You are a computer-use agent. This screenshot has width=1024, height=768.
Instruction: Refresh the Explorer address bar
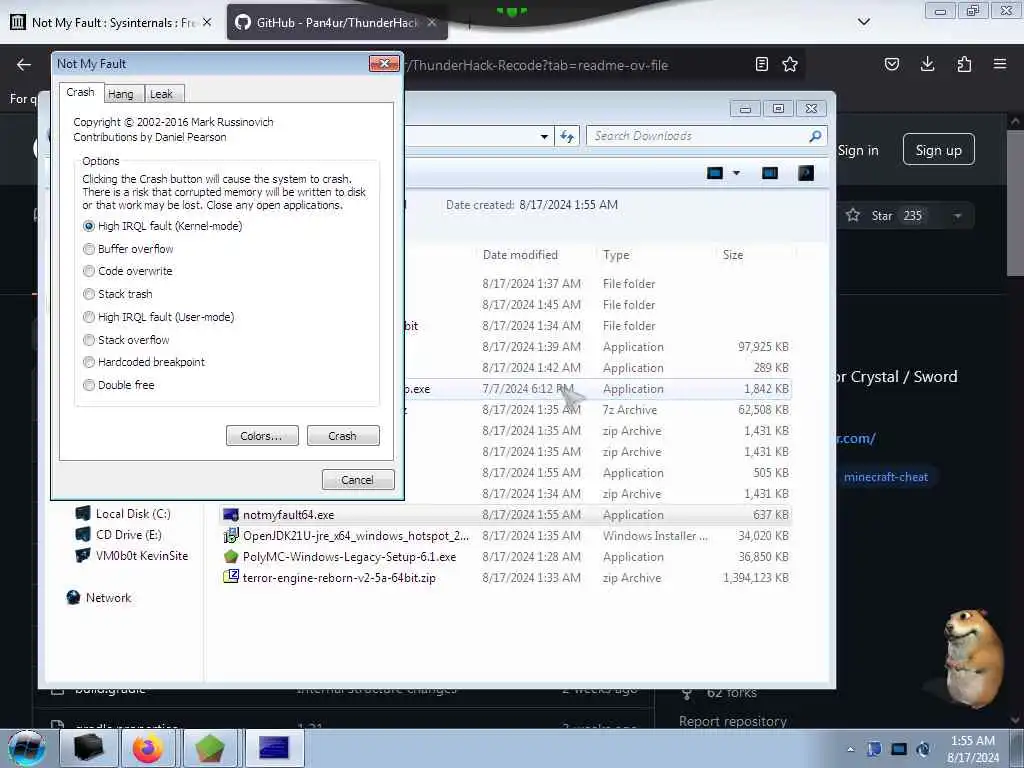point(567,136)
